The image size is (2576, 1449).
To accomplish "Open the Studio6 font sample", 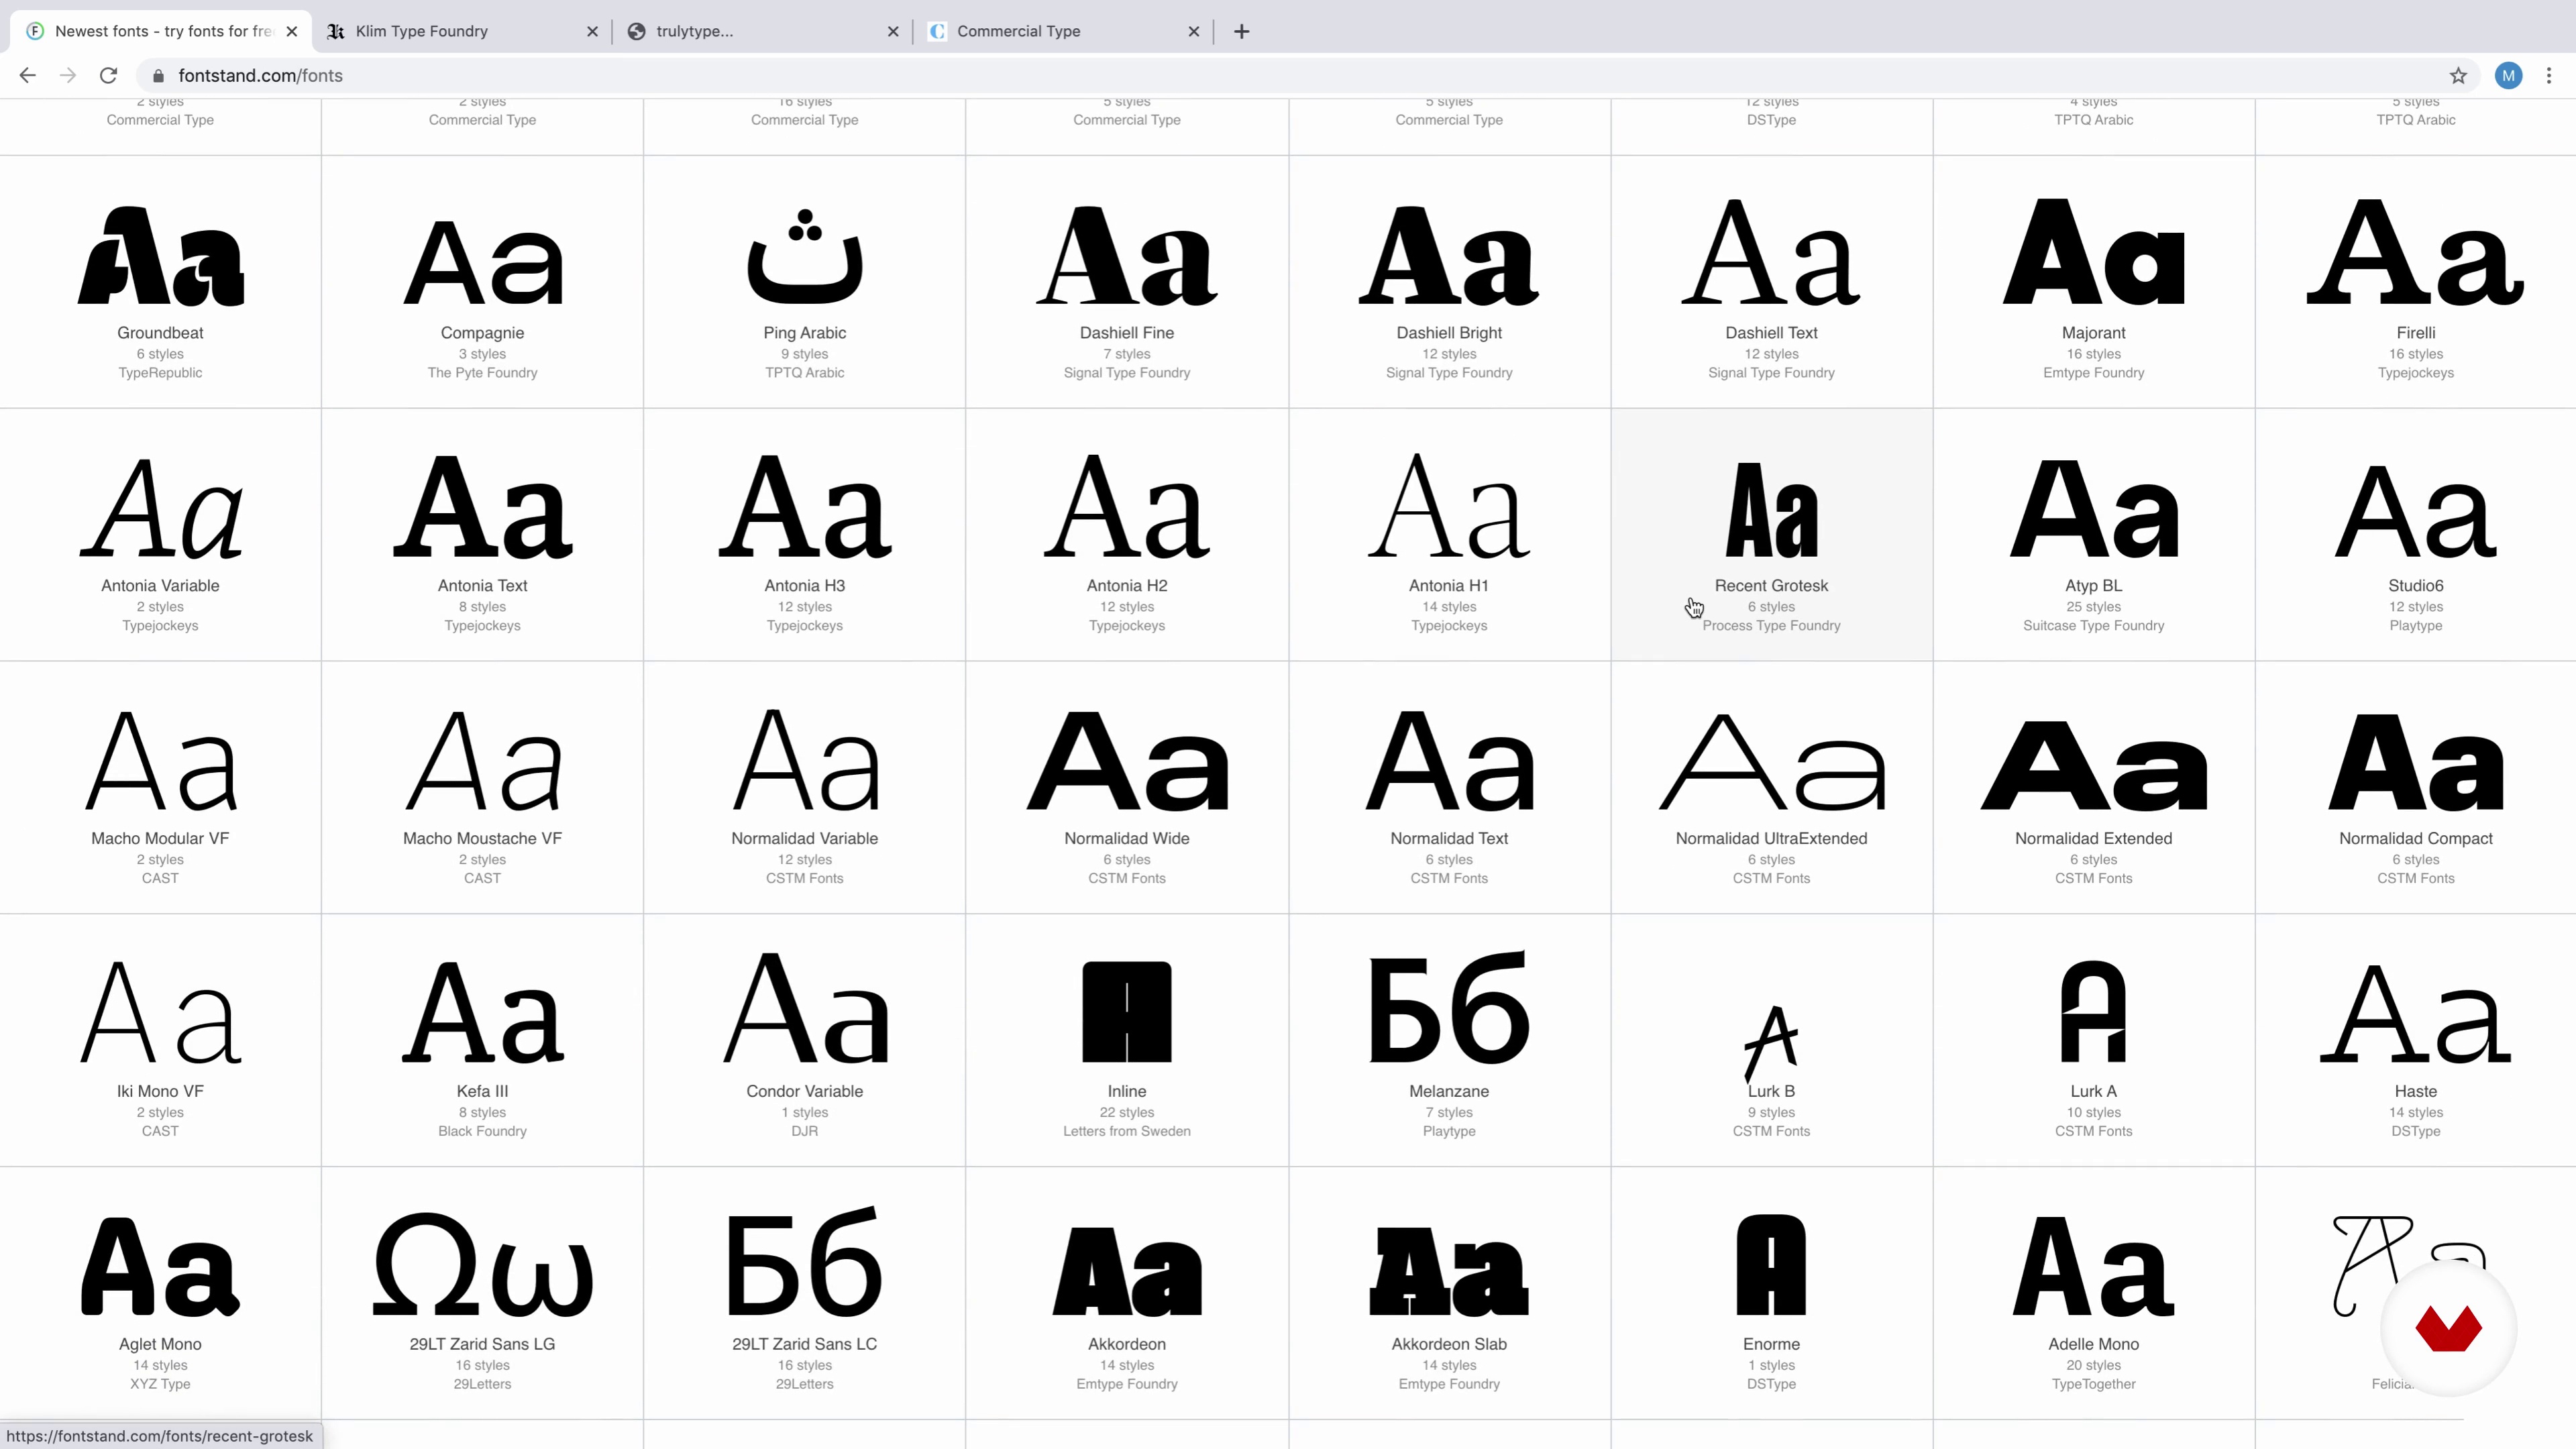I will (2415, 511).
